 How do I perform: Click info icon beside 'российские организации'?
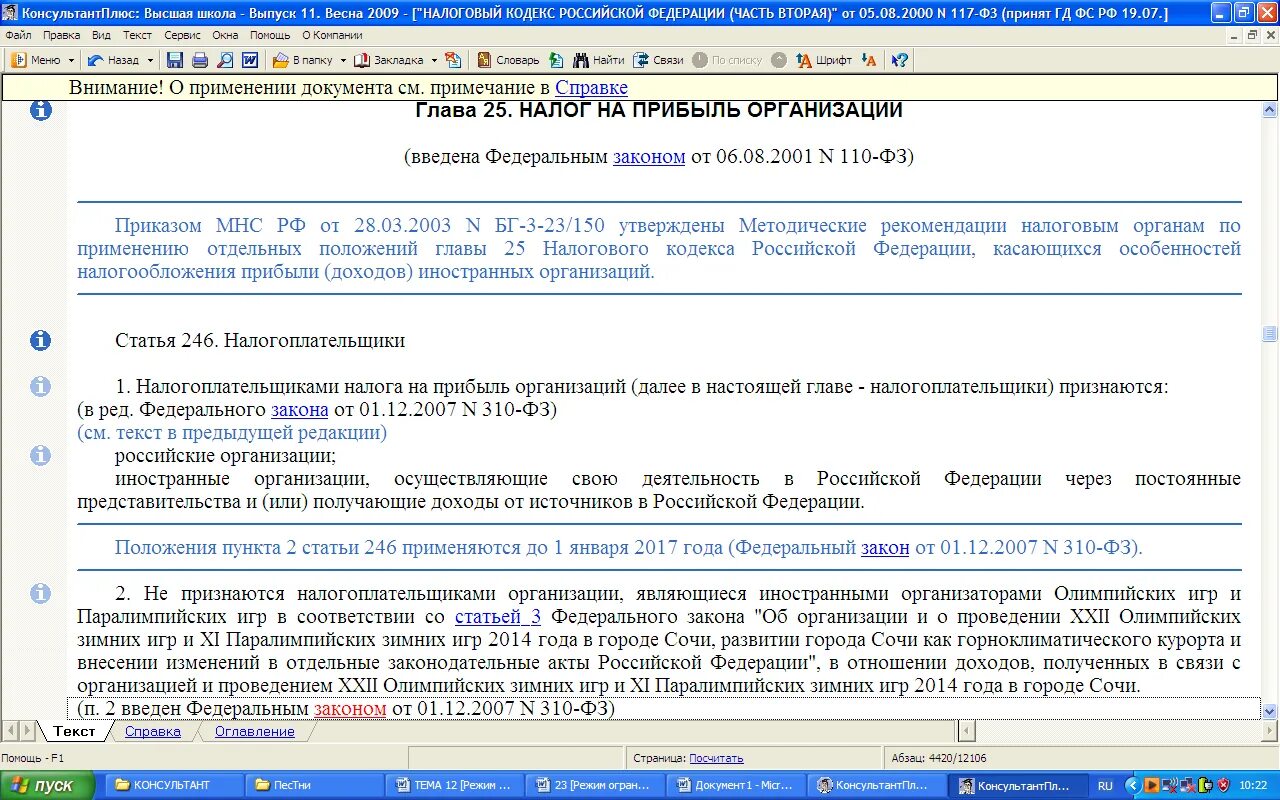(x=40, y=455)
